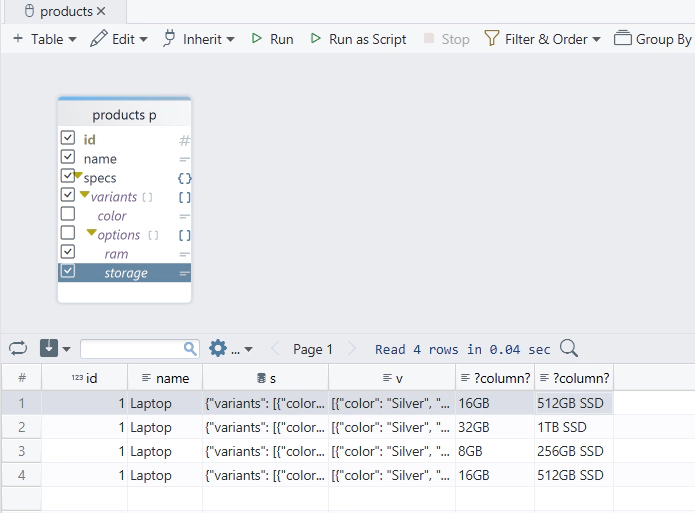Uncheck the id column checkbox
Viewport: 695px width, 513px height.
pos(68,139)
